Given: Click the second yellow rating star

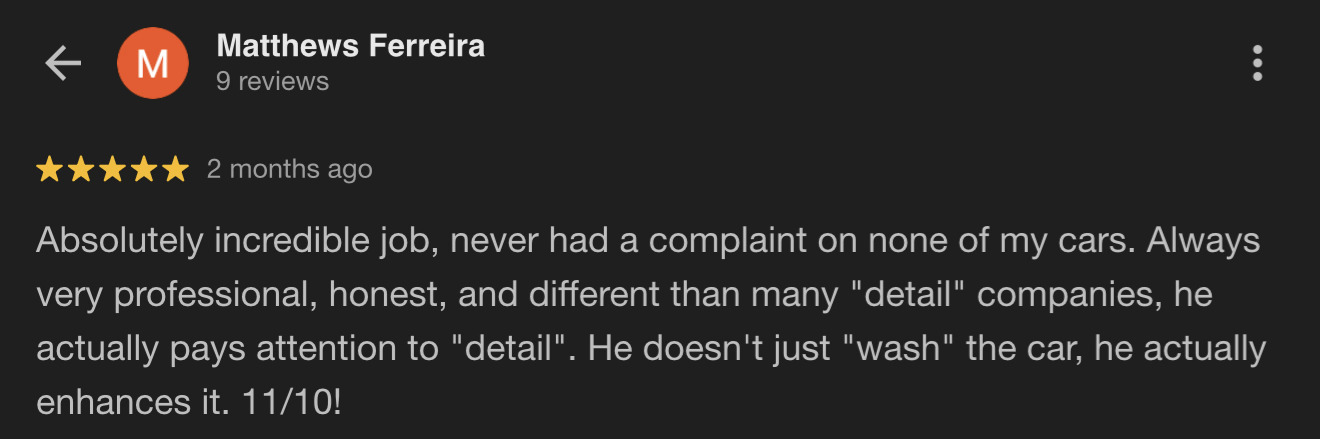Looking at the screenshot, I should [80, 170].
